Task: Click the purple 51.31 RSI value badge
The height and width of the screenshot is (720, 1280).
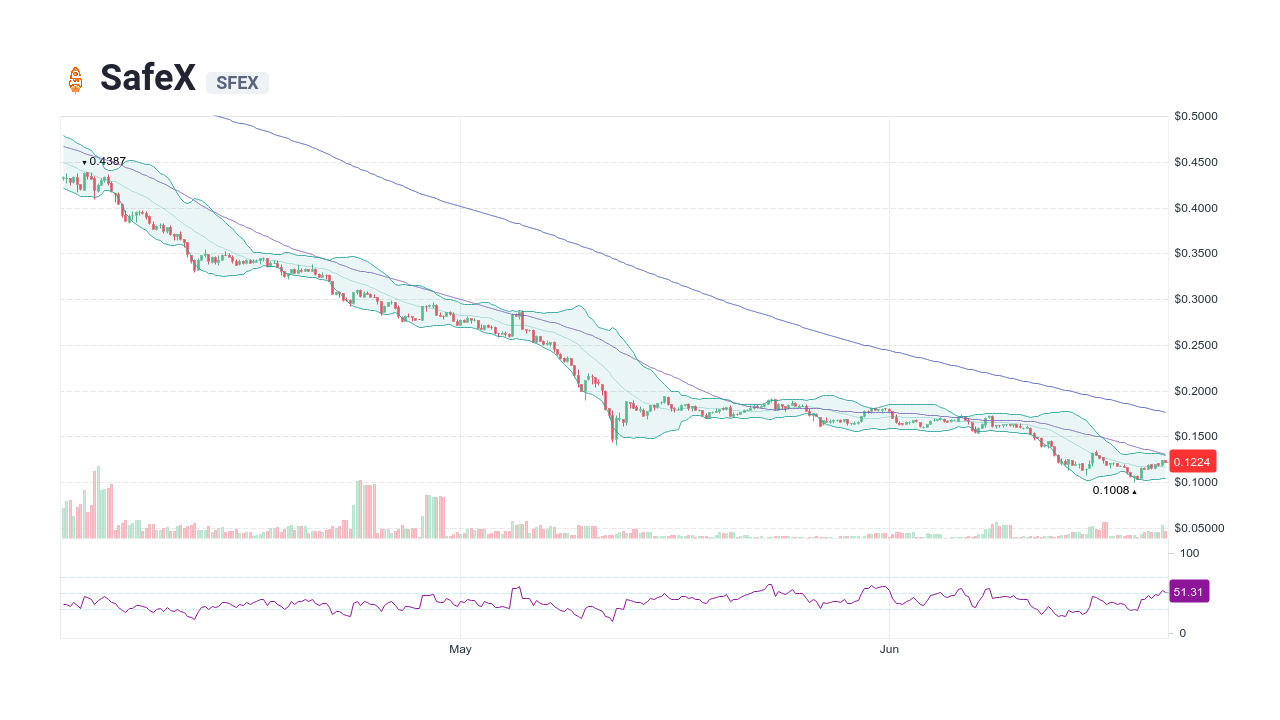Action: tap(1189, 591)
